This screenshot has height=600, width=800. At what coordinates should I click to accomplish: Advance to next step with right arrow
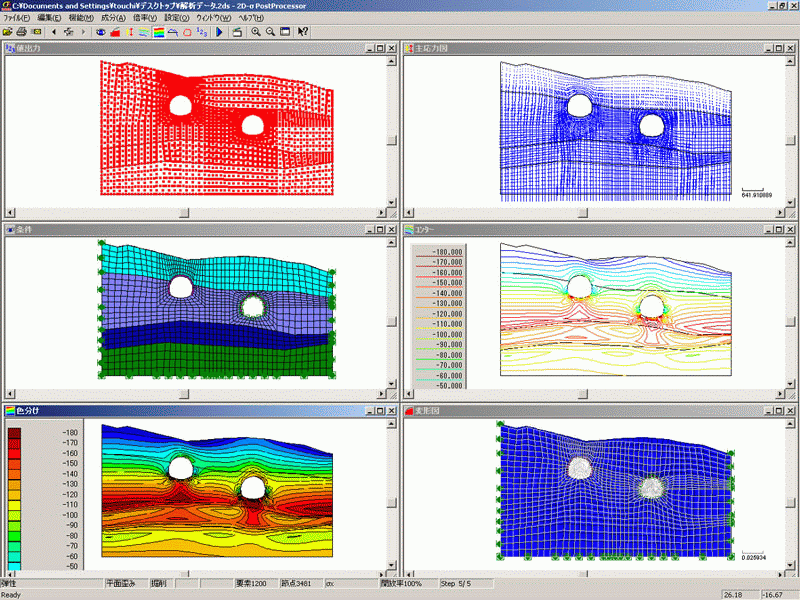[x=81, y=32]
